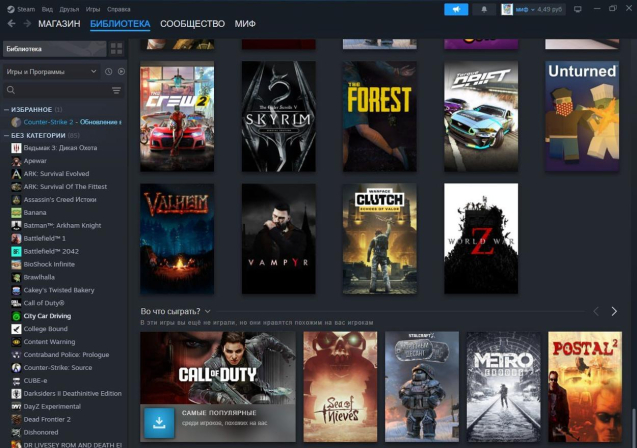
Task: Switch to Big Picture mode via monitor icon
Action: click(x=576, y=9)
